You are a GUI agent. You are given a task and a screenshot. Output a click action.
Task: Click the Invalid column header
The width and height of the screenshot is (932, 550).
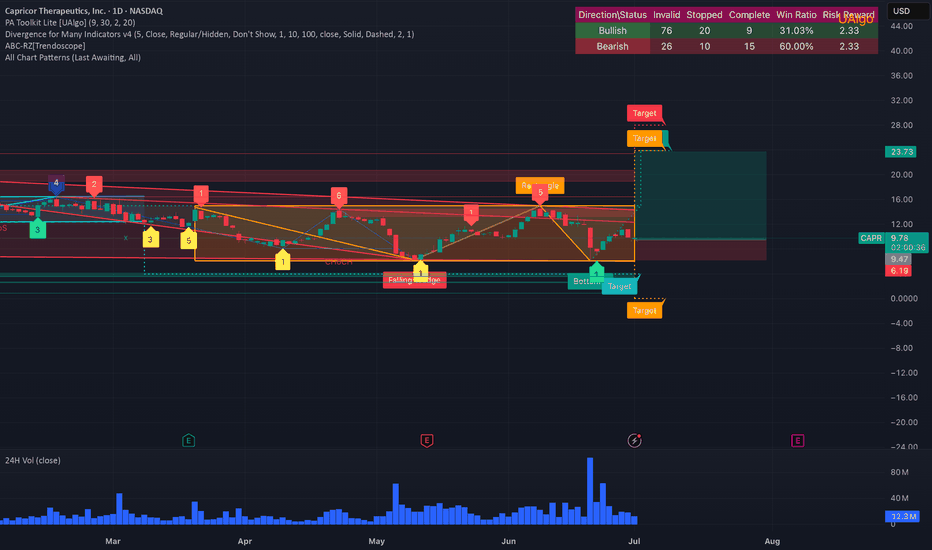tap(666, 15)
